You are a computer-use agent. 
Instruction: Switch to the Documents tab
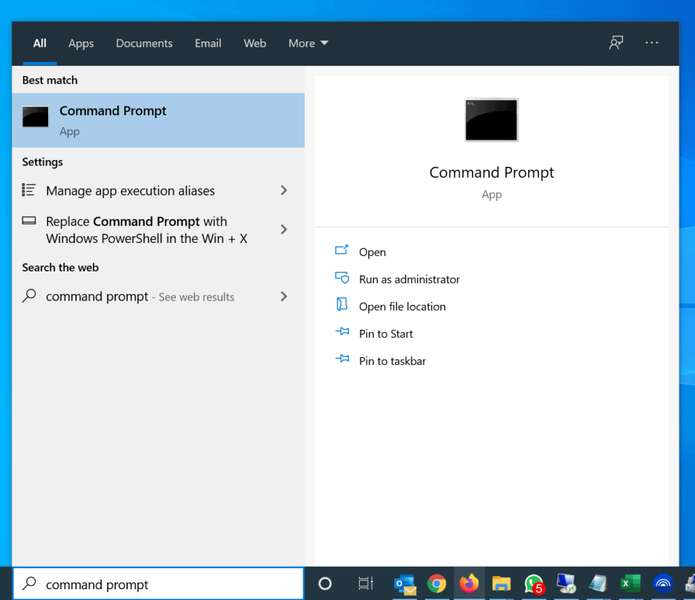(x=144, y=43)
